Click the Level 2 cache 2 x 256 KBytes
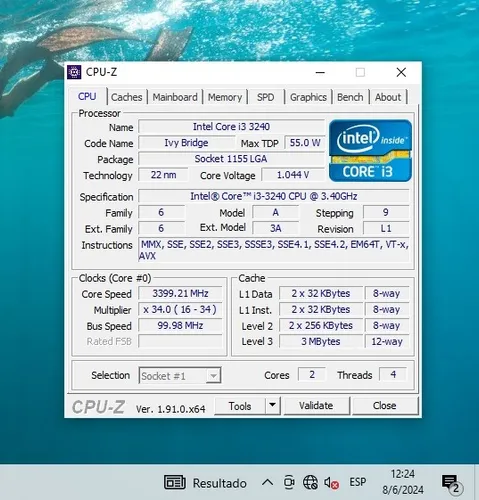The height and width of the screenshot is (500, 479). pyautogui.click(x=321, y=326)
